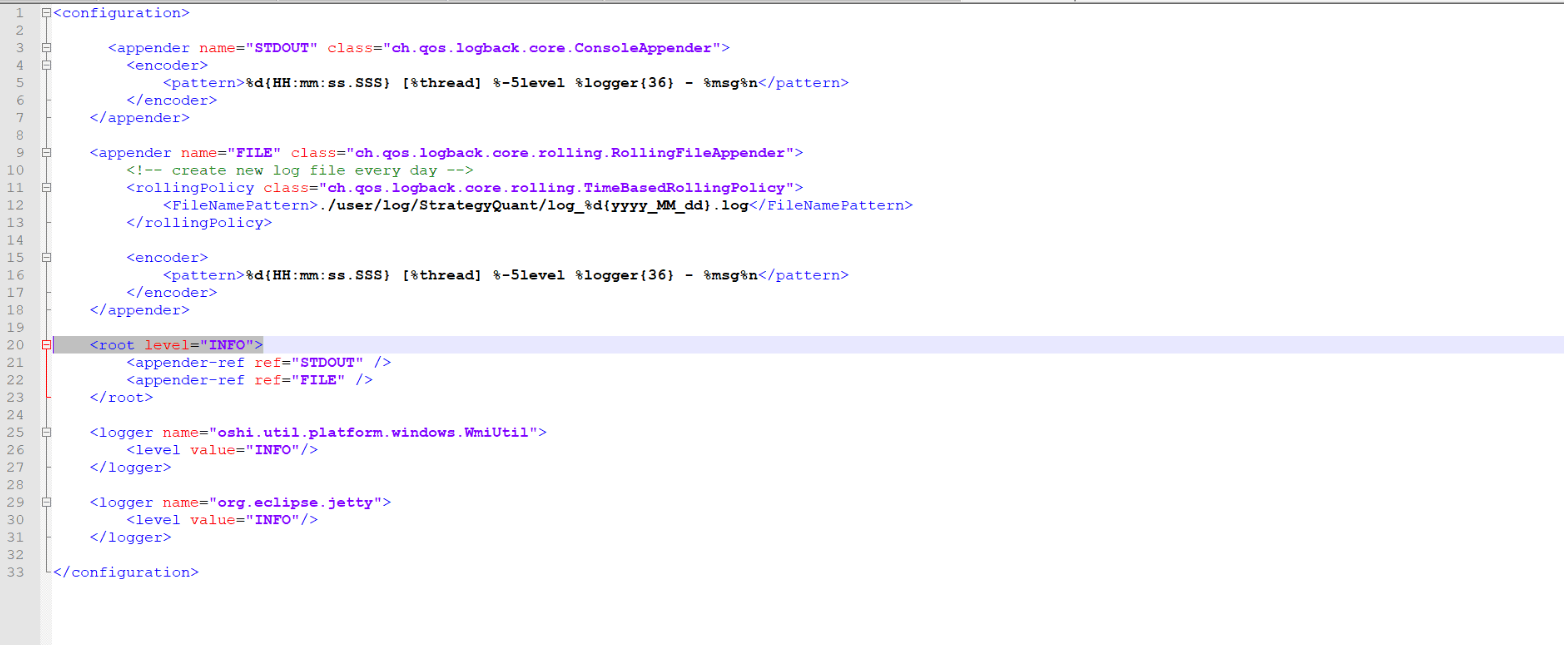The width and height of the screenshot is (1564, 645).
Task: Click the pattern text on line 5
Action: (x=500, y=83)
